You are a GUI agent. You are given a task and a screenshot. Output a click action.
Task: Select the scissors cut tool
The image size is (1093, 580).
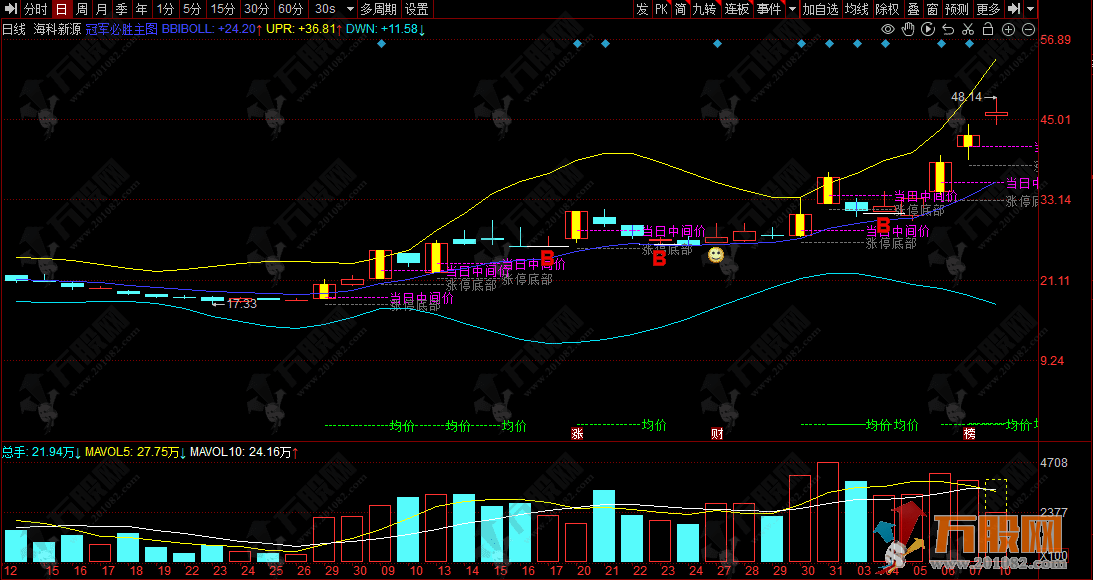point(968,30)
